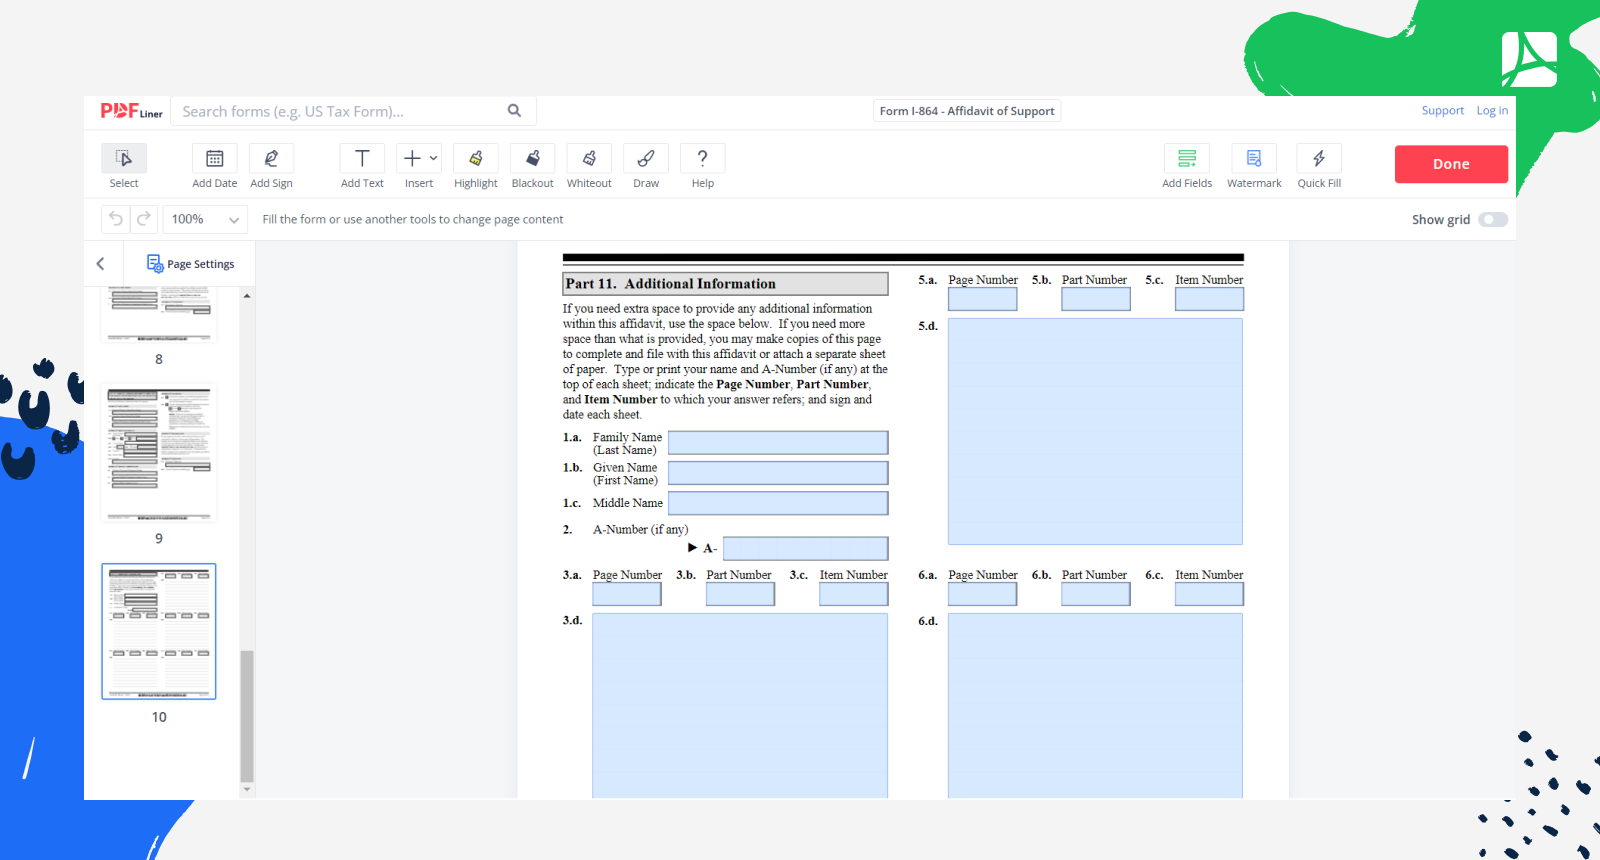Open the 100% zoom dropdown
Screen dimensions: 1600x860
point(205,219)
